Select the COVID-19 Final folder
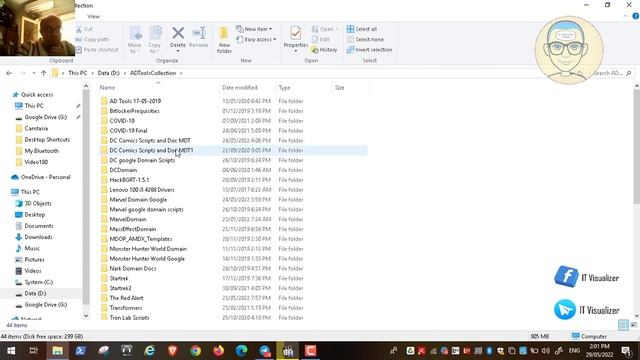 [x=128, y=131]
